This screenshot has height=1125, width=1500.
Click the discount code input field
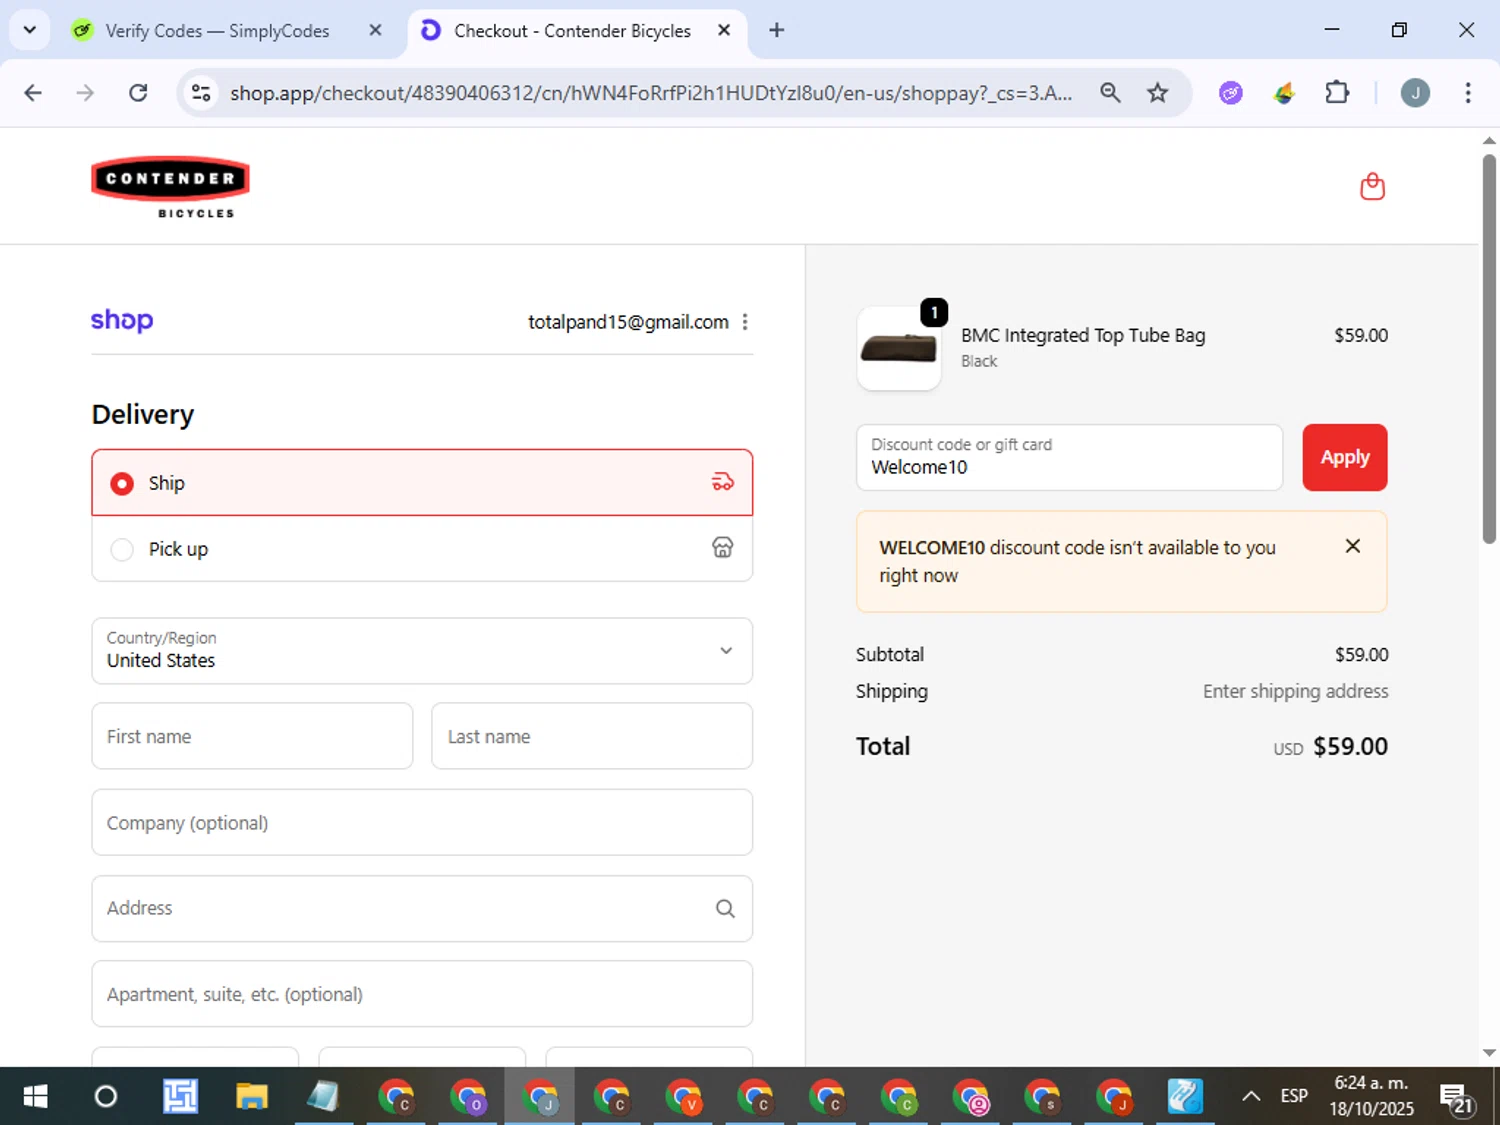1069,457
